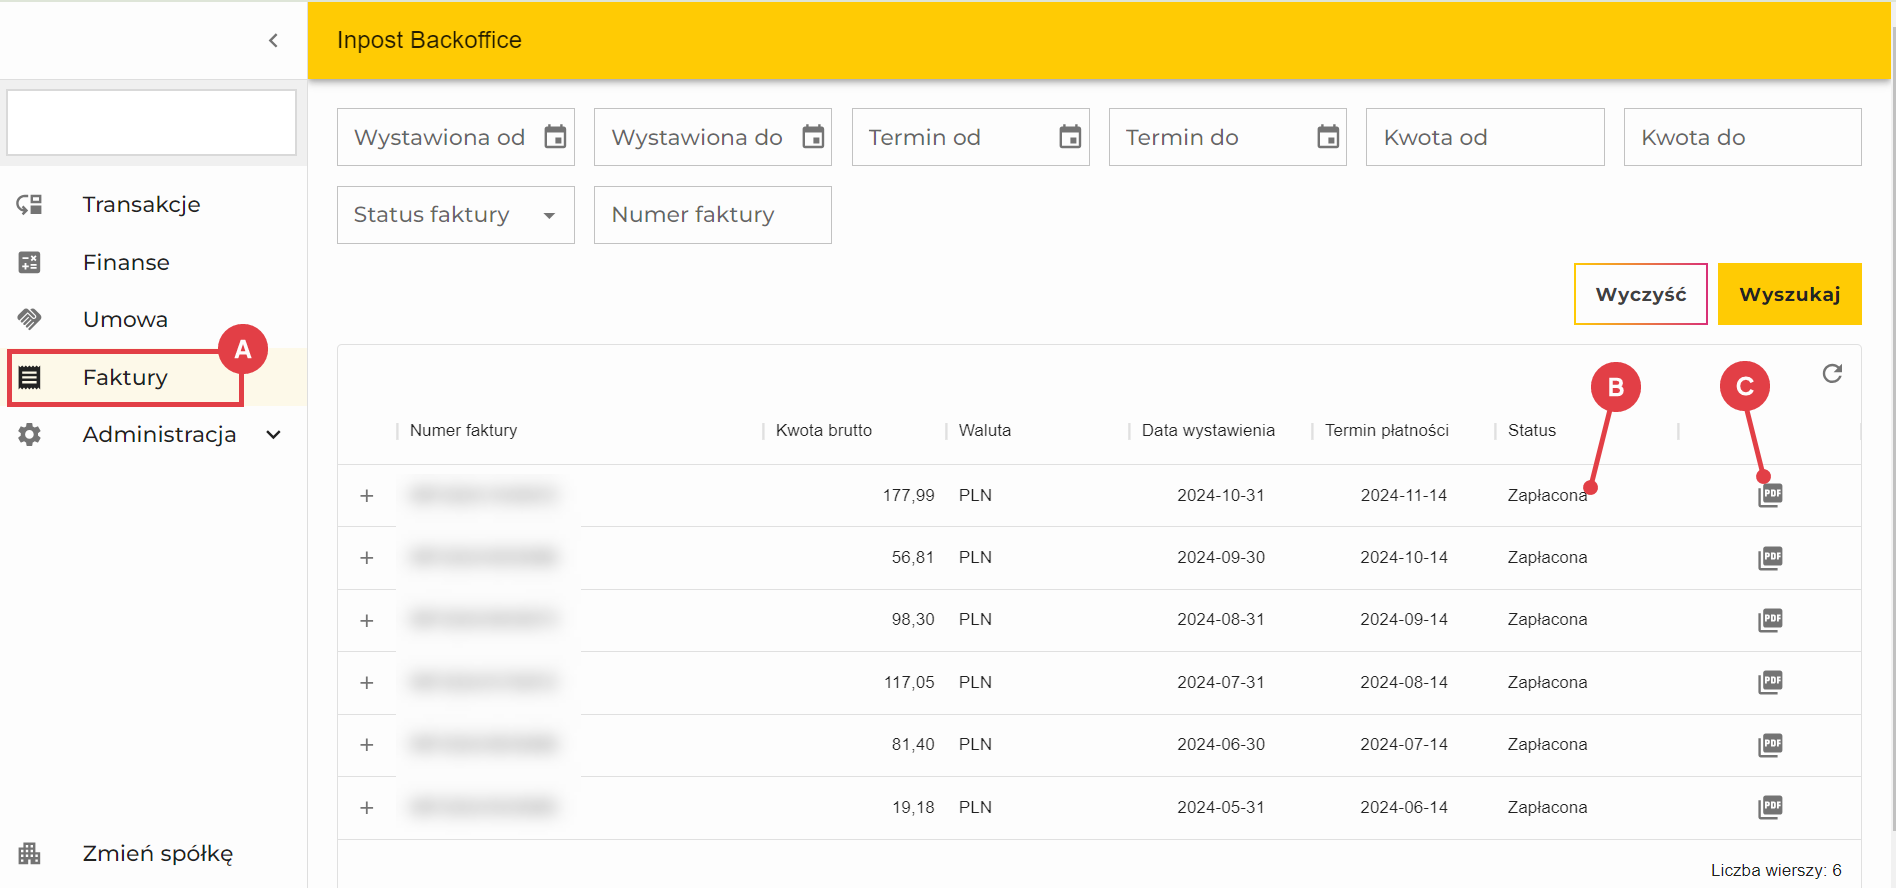Expand the invoice row for 117,05 PLN
1896x888 pixels.
[367, 683]
